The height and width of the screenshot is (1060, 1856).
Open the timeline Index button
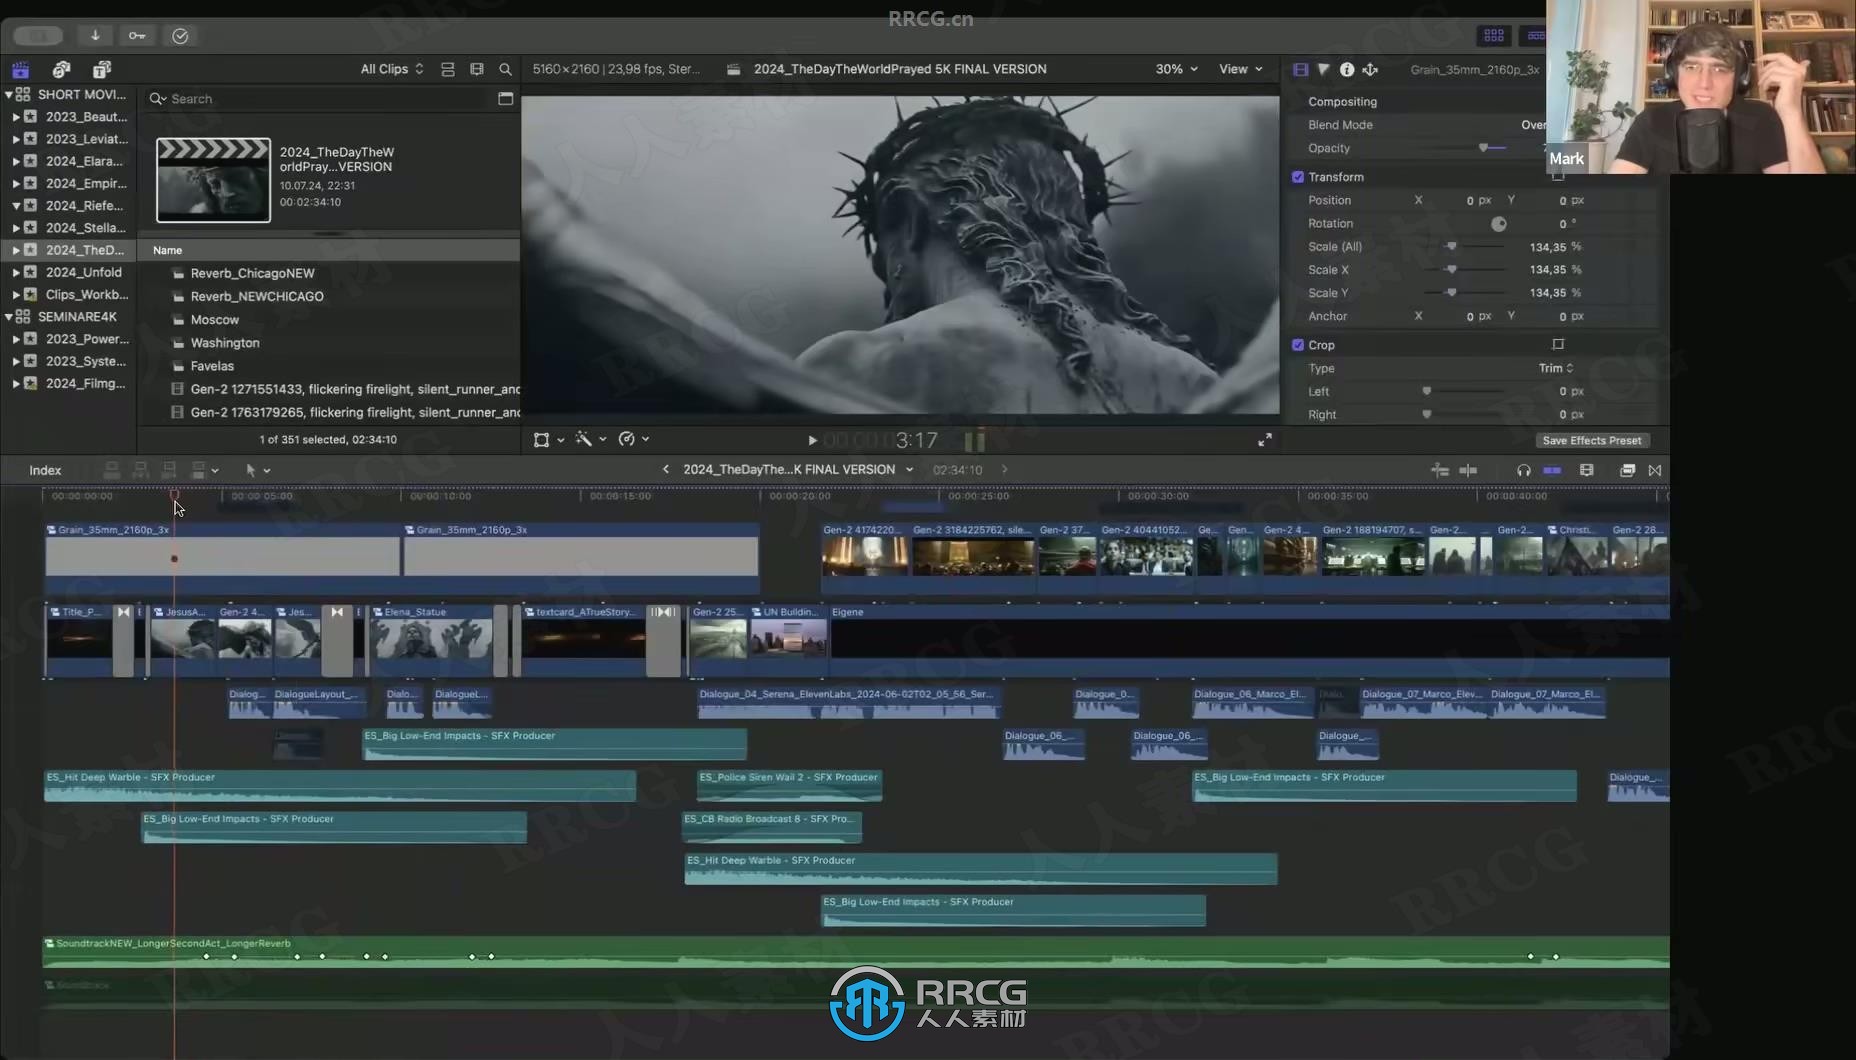point(45,470)
